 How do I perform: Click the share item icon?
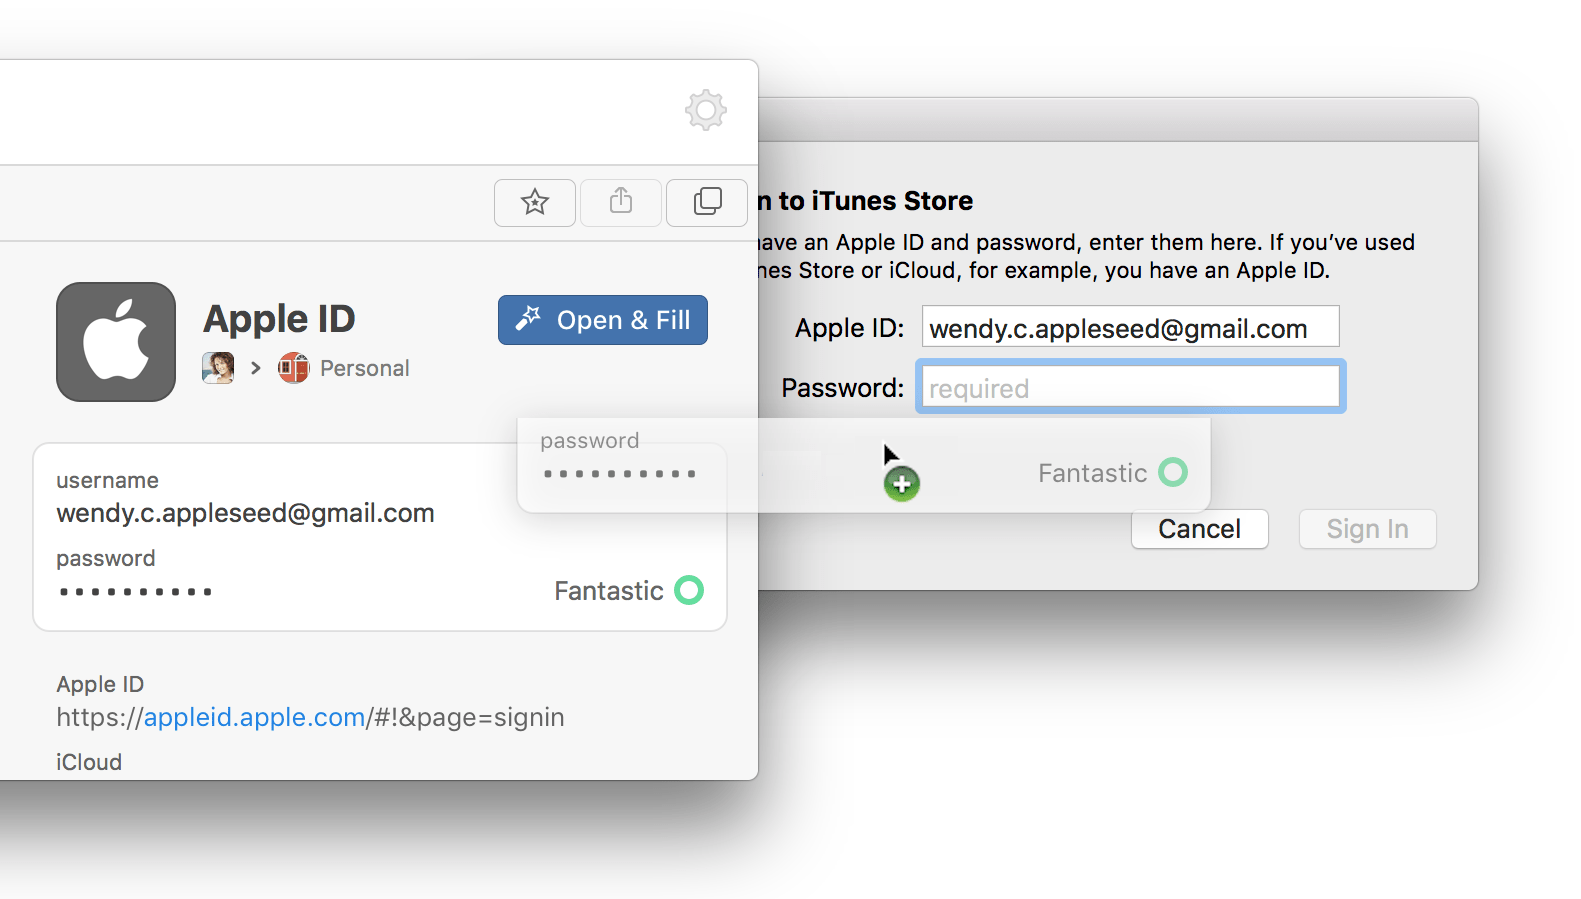coord(621,203)
